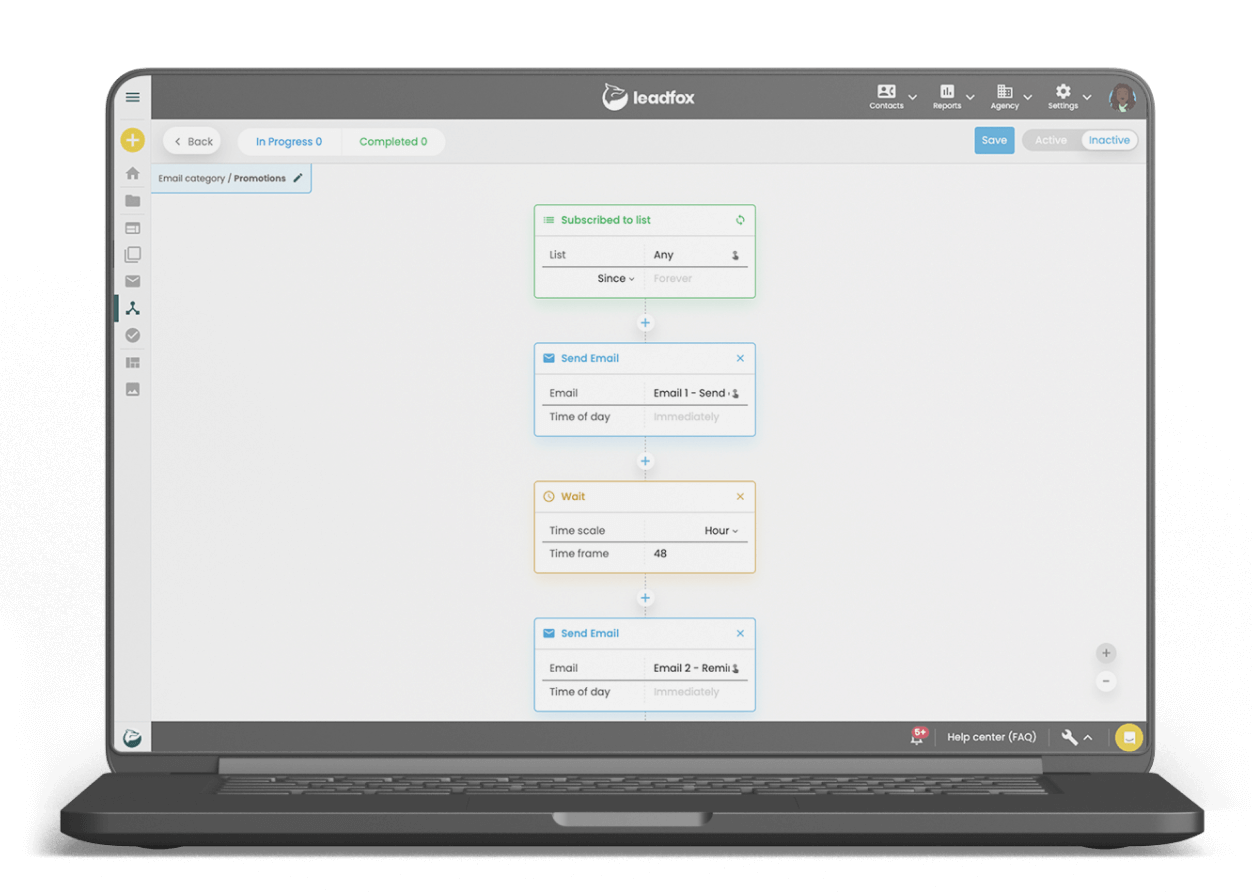This screenshot has height=892, width=1252.
Task: Go to Home in sidebar
Action: (x=132, y=173)
